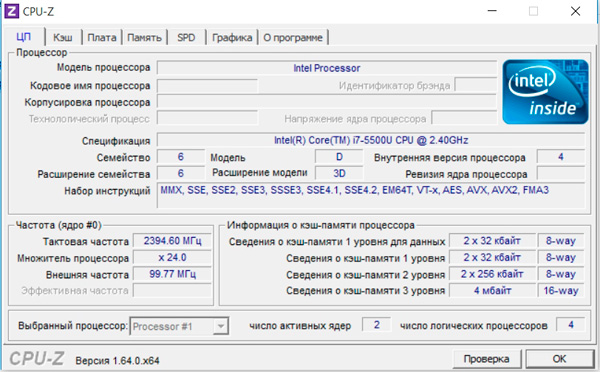Image resolution: width=600 pixels, height=372 pixels.
Task: Click the Intel inside logo image
Action: tap(545, 92)
